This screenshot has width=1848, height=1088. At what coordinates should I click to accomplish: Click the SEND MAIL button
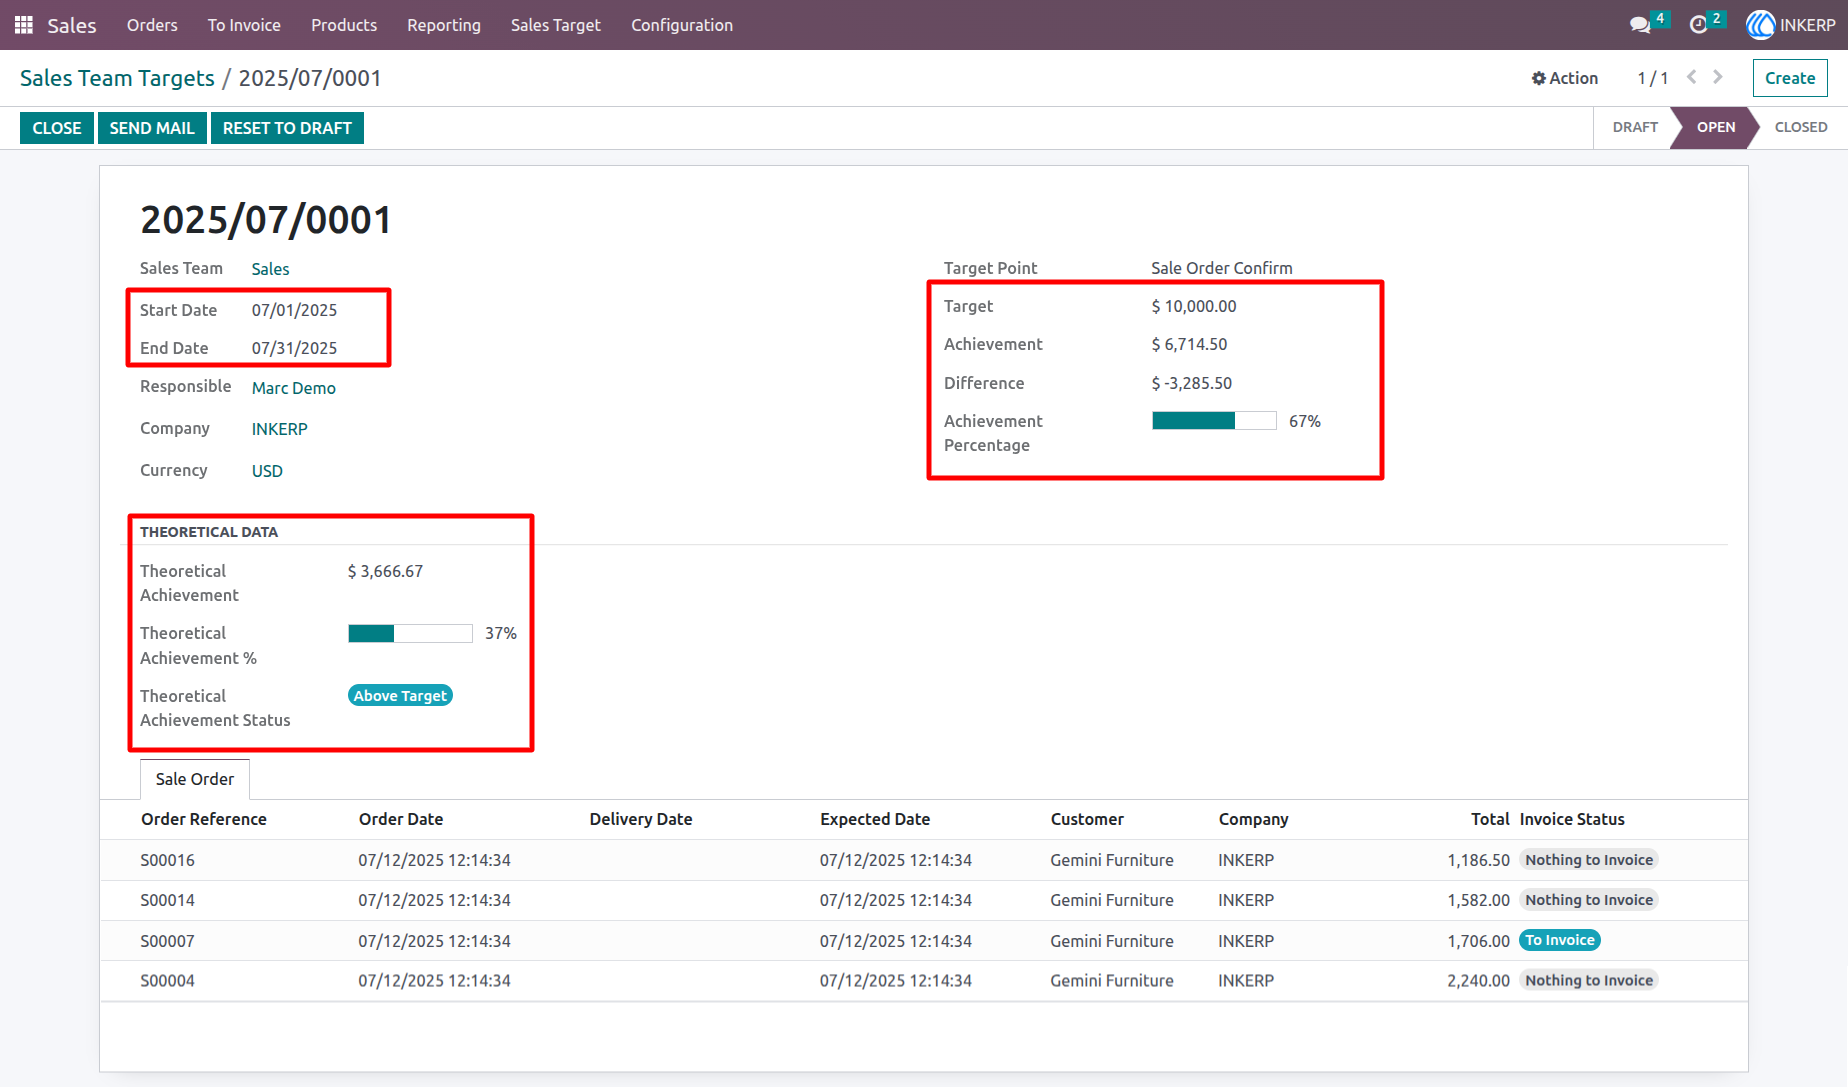tap(152, 128)
